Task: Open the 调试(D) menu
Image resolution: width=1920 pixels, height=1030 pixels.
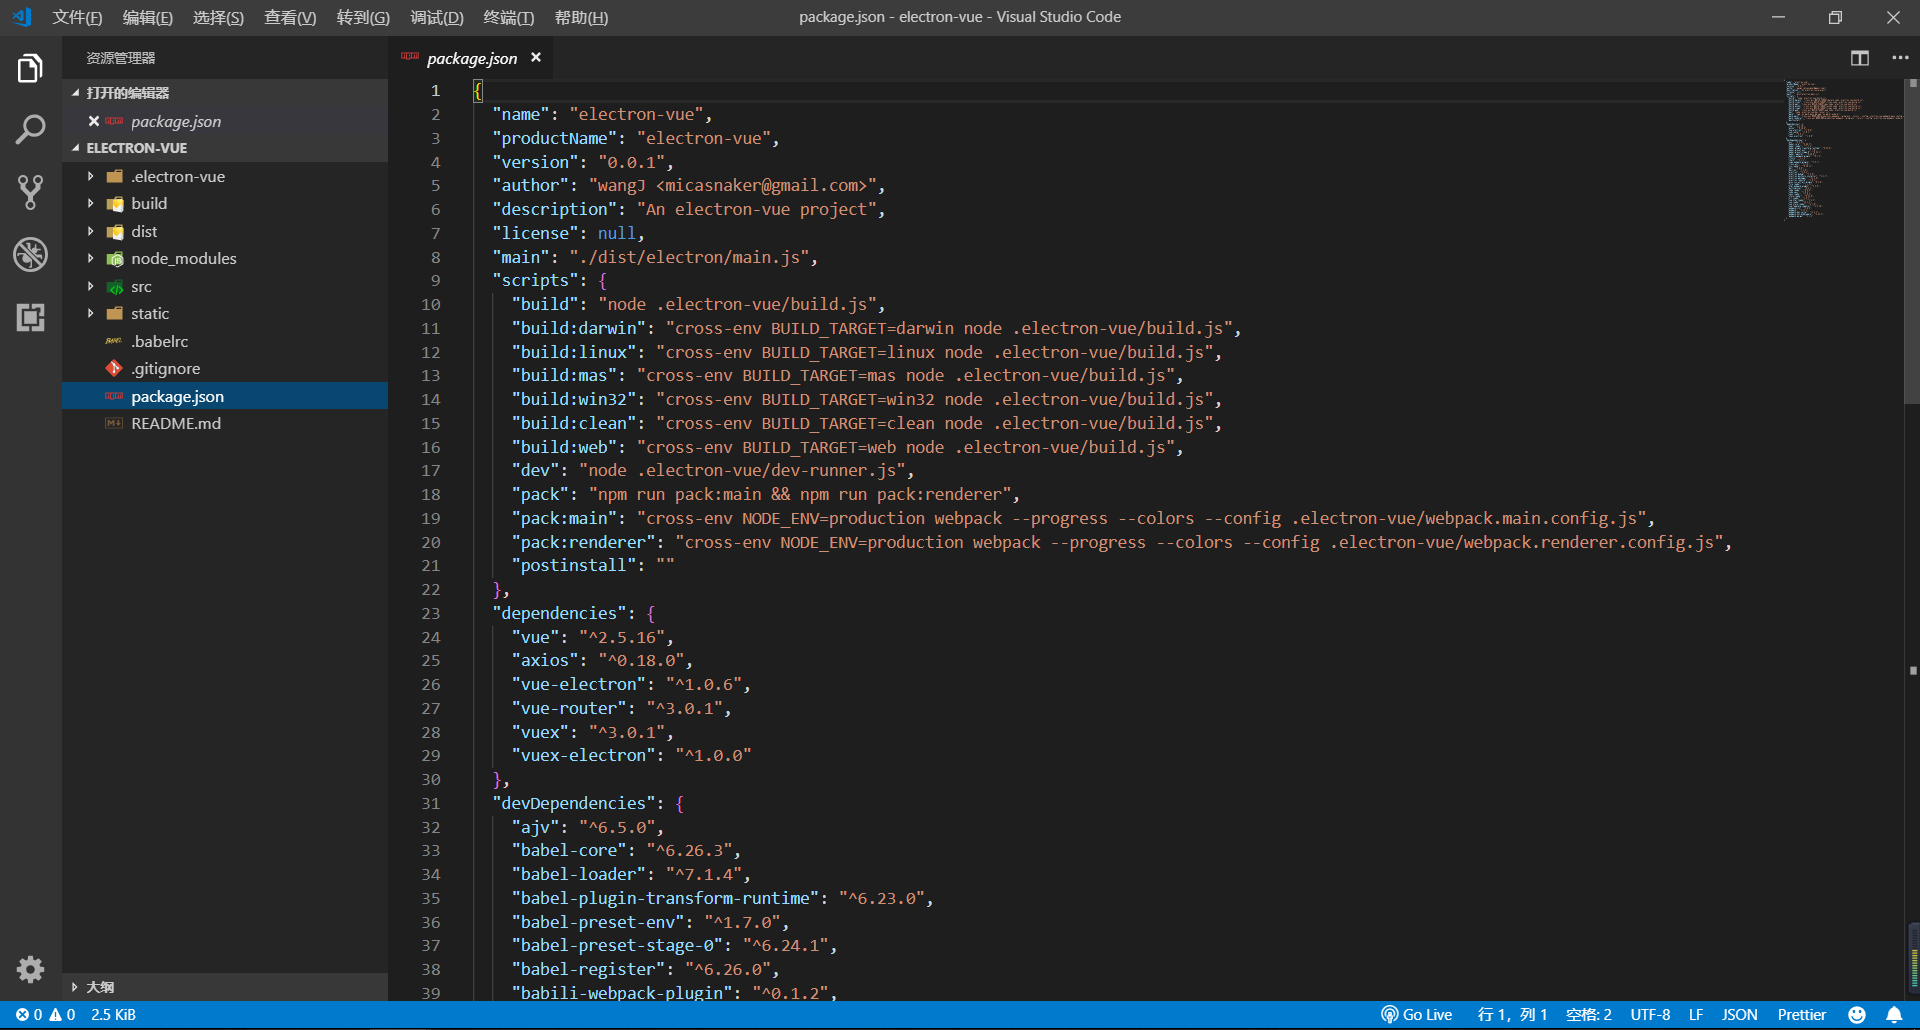Action: click(436, 17)
